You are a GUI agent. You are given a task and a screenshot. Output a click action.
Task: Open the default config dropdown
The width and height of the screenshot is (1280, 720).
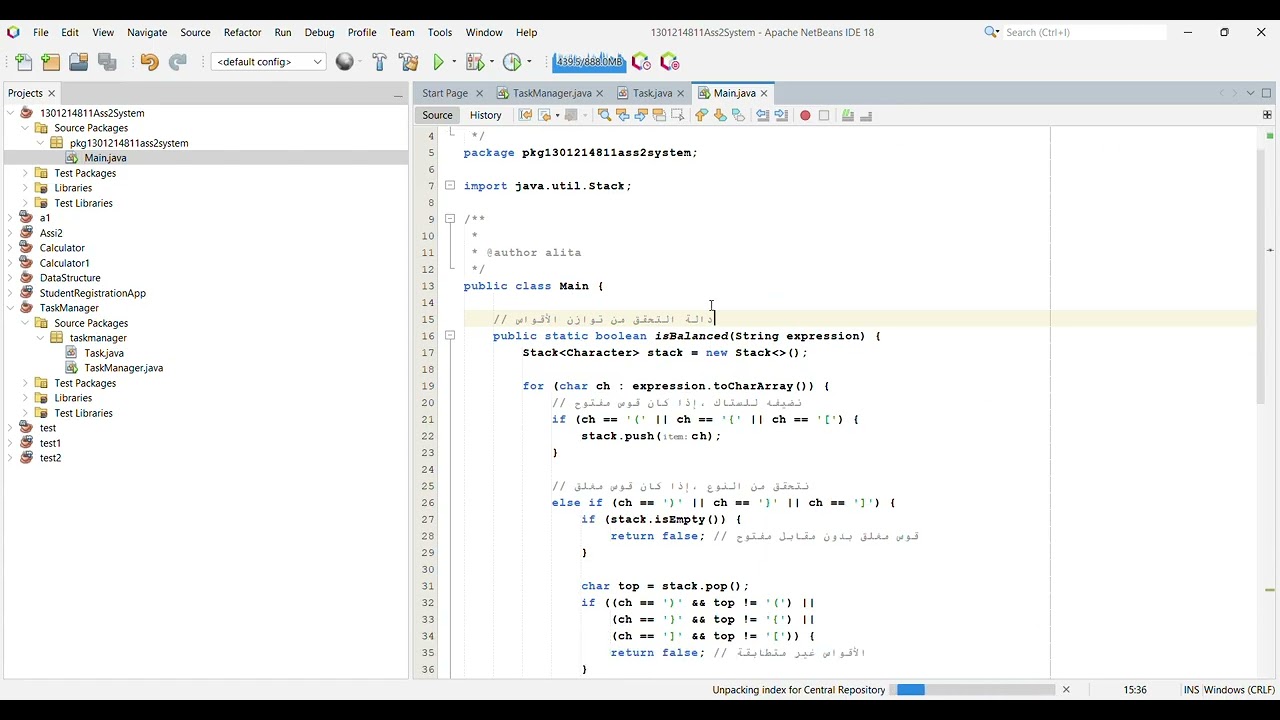pos(269,62)
